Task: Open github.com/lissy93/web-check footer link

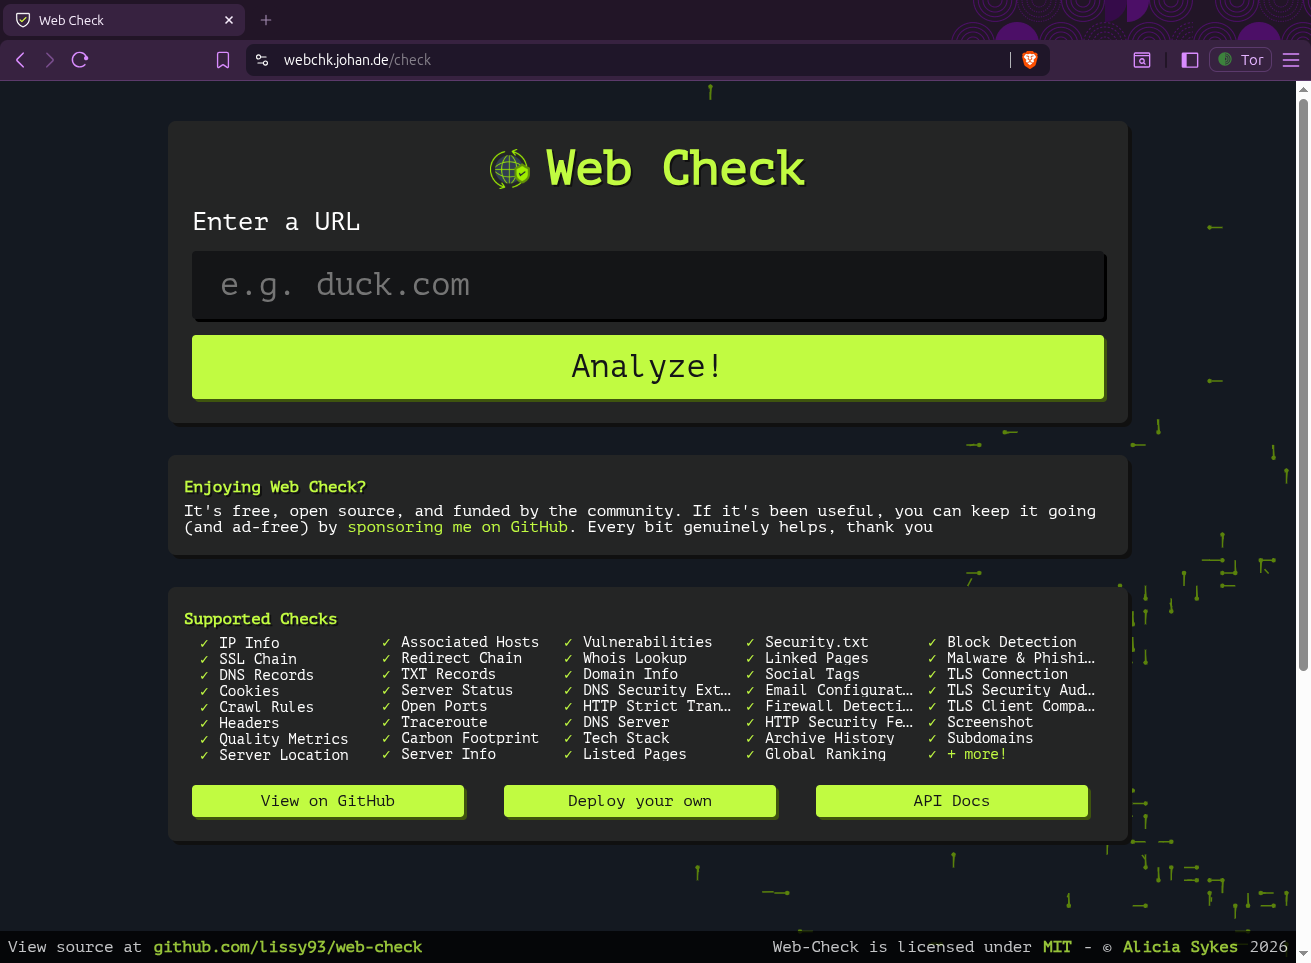Action: 288,947
